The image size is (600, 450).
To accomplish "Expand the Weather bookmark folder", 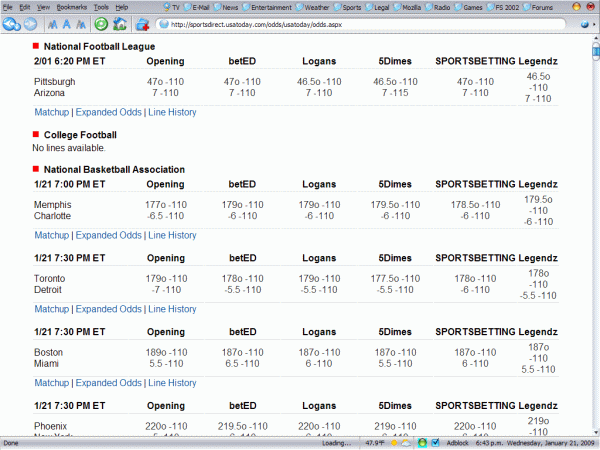I will click(312, 7).
